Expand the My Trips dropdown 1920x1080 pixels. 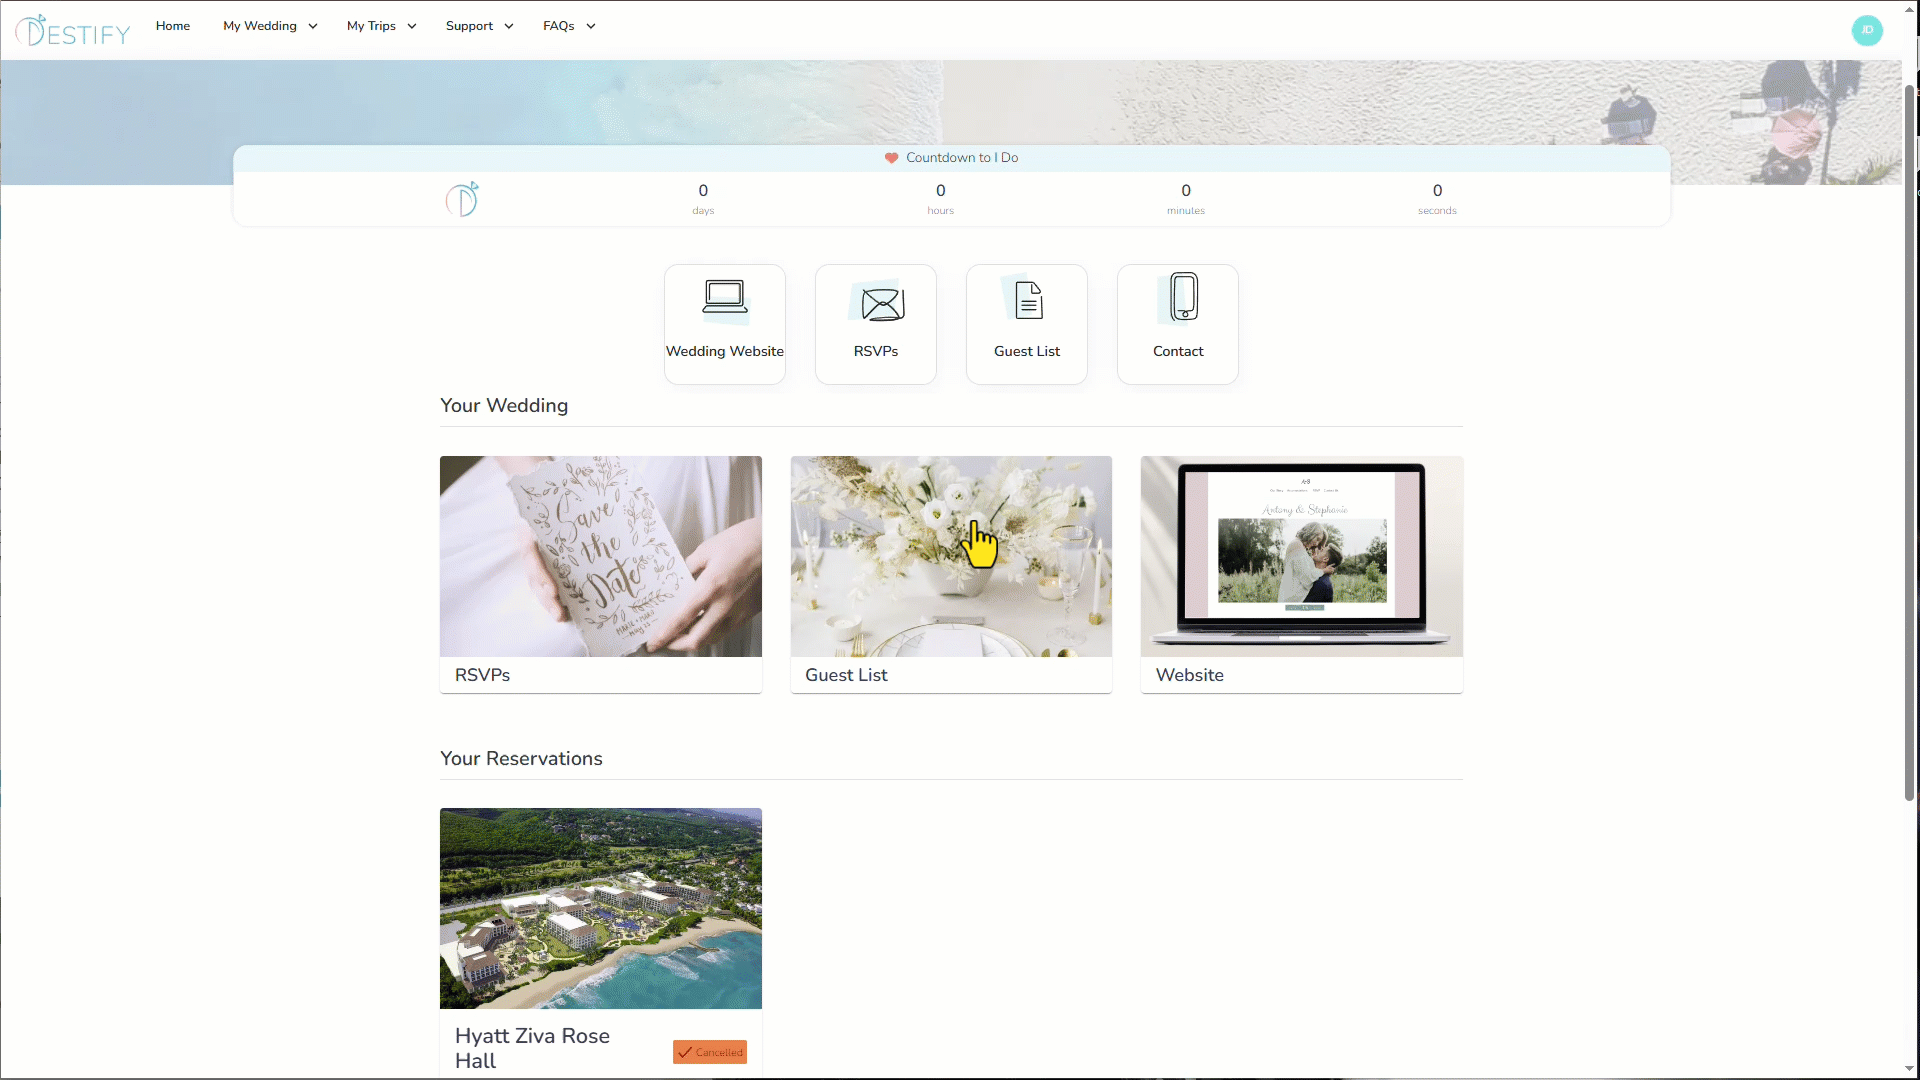pos(381,26)
